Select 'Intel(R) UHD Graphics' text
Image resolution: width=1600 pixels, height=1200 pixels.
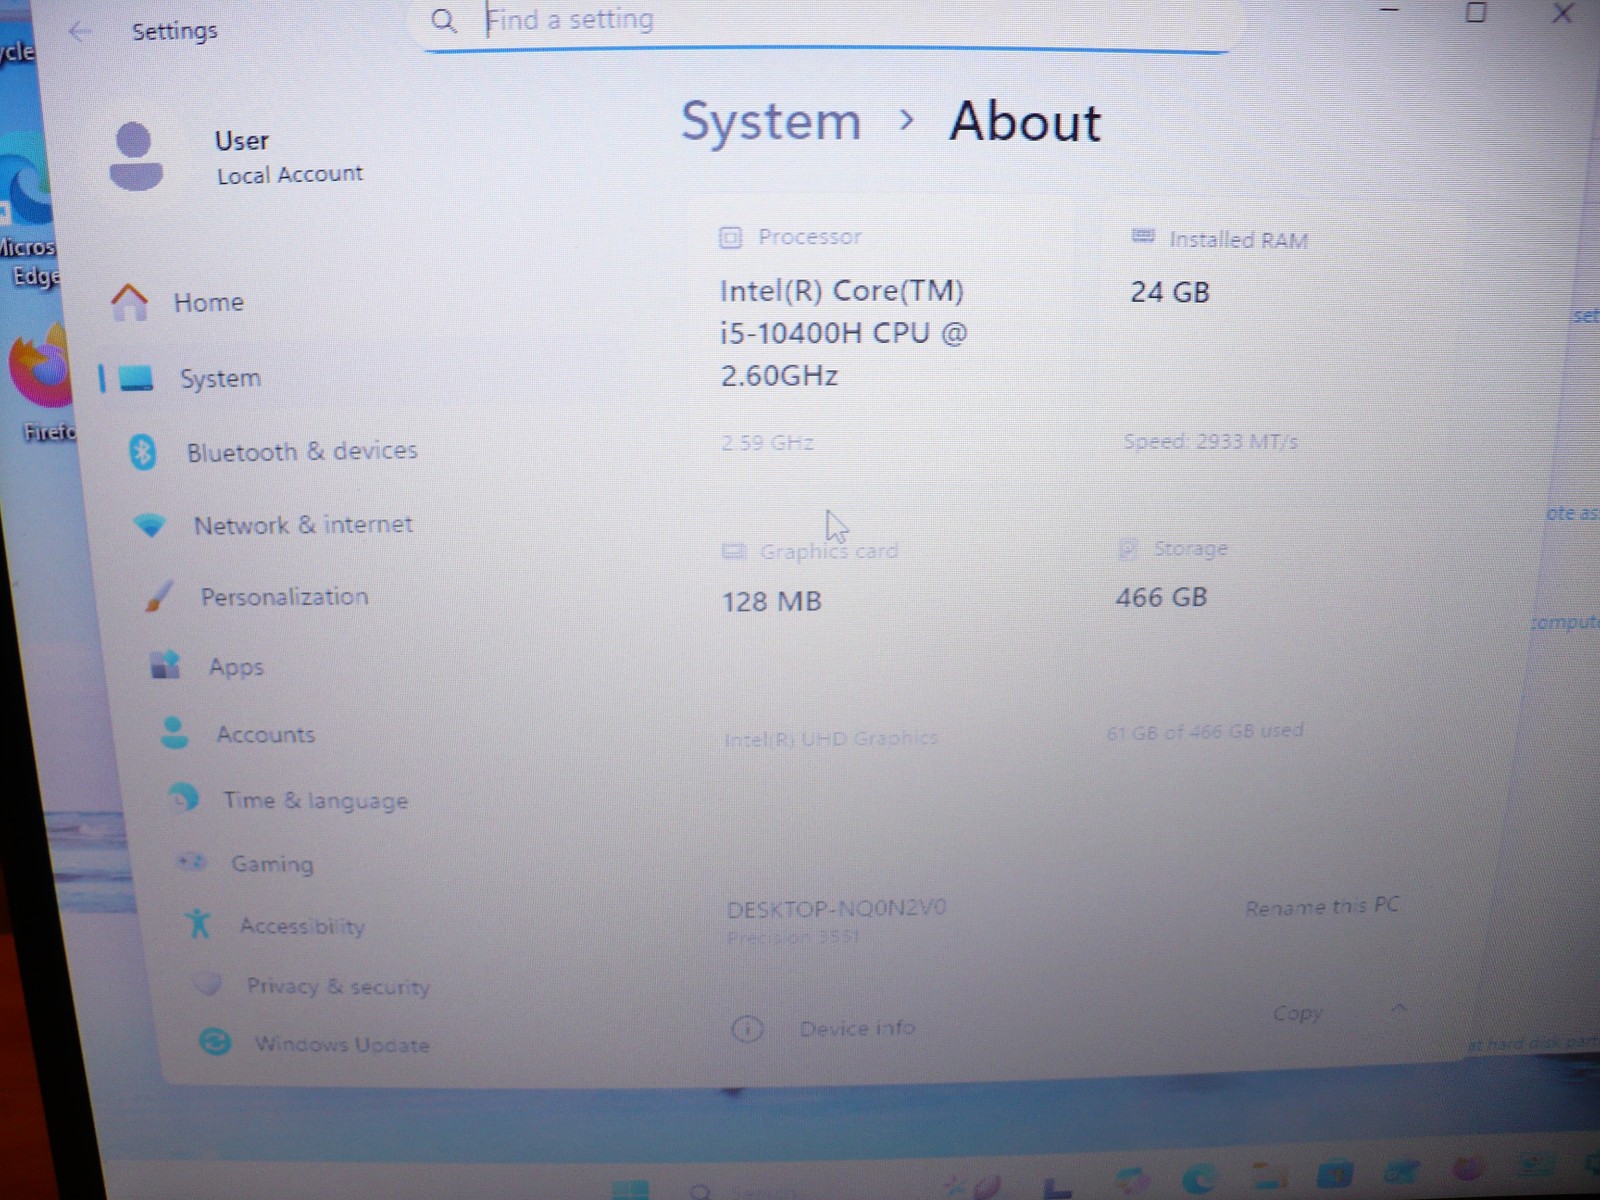click(830, 739)
